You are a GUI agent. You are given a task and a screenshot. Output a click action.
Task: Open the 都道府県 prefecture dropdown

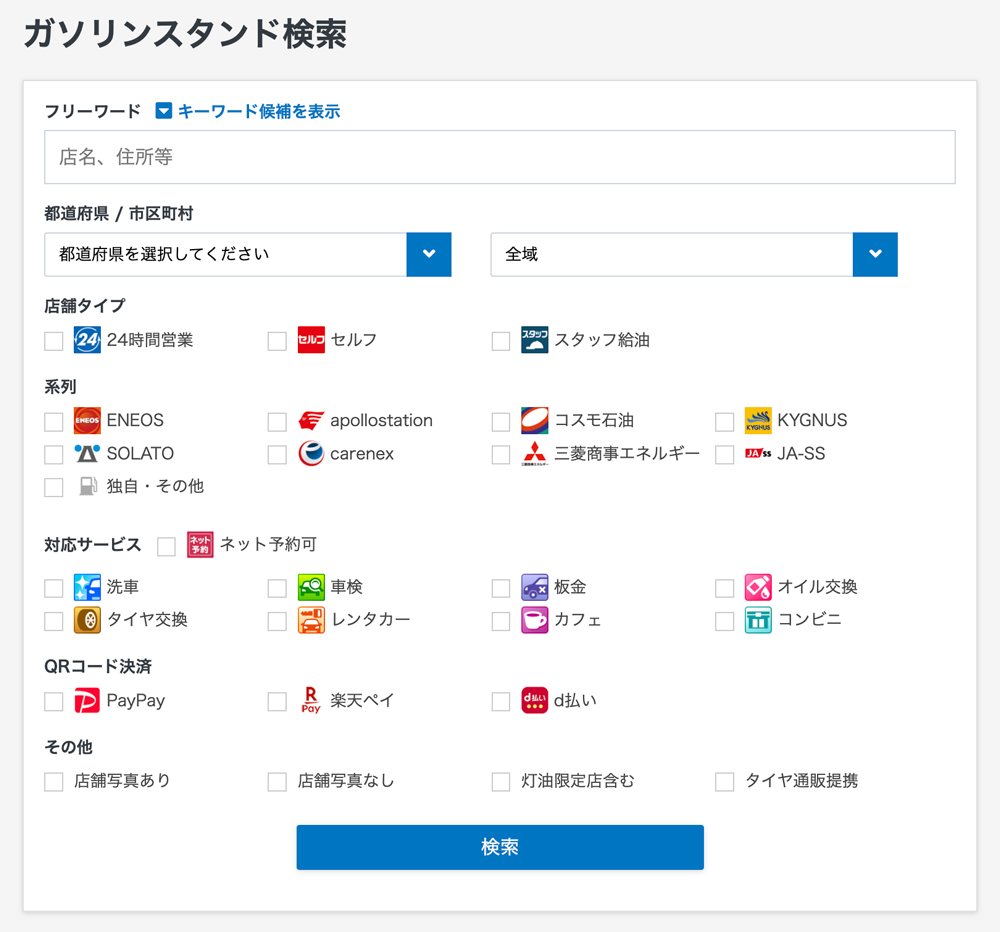point(247,255)
